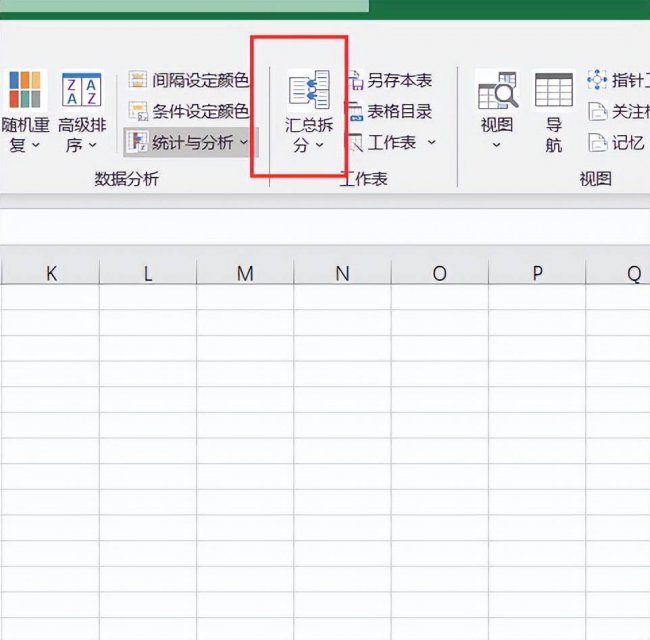Select column N header
The height and width of the screenshot is (640, 650).
tap(342, 273)
